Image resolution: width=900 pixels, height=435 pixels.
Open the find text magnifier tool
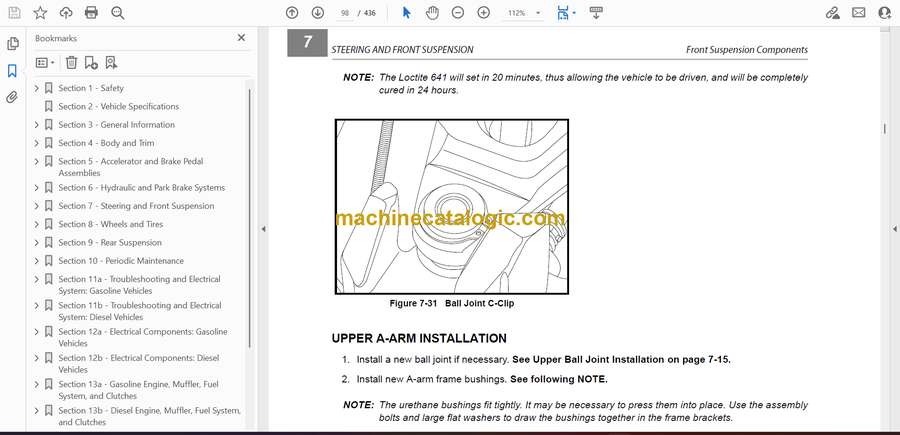tap(118, 13)
